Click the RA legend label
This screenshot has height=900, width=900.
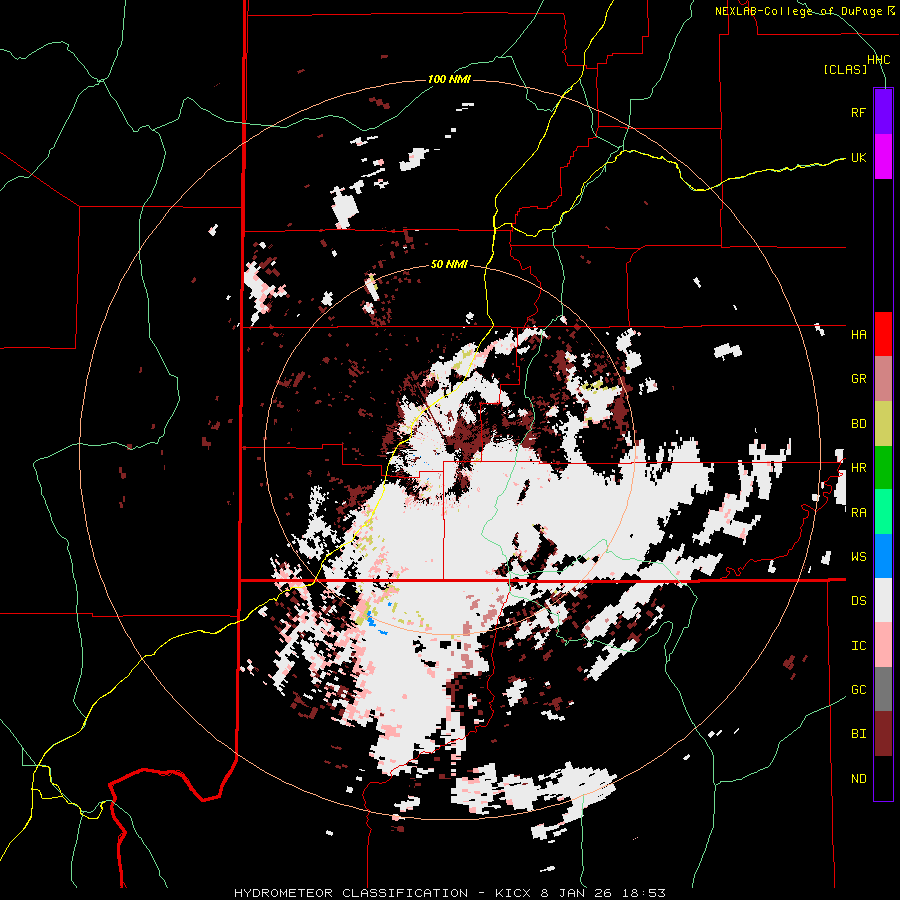pos(858,513)
